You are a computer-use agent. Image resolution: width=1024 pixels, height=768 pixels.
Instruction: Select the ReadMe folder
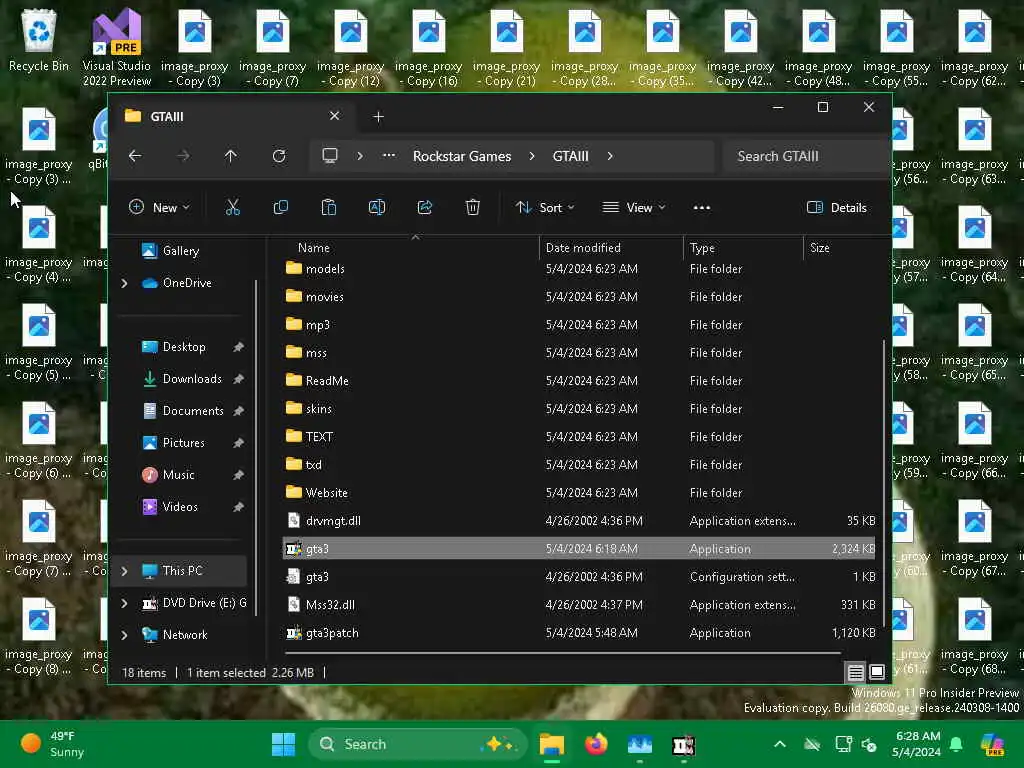[x=579, y=381]
